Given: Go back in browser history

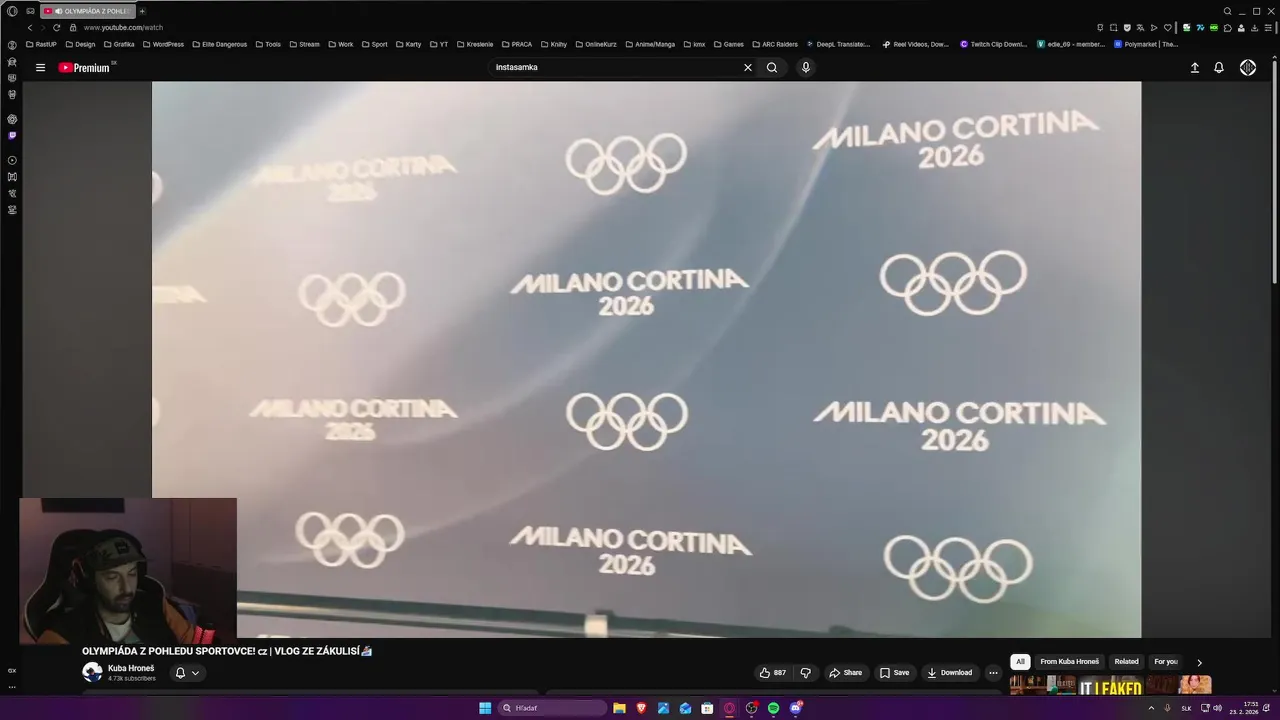Looking at the screenshot, I should 29,28.
